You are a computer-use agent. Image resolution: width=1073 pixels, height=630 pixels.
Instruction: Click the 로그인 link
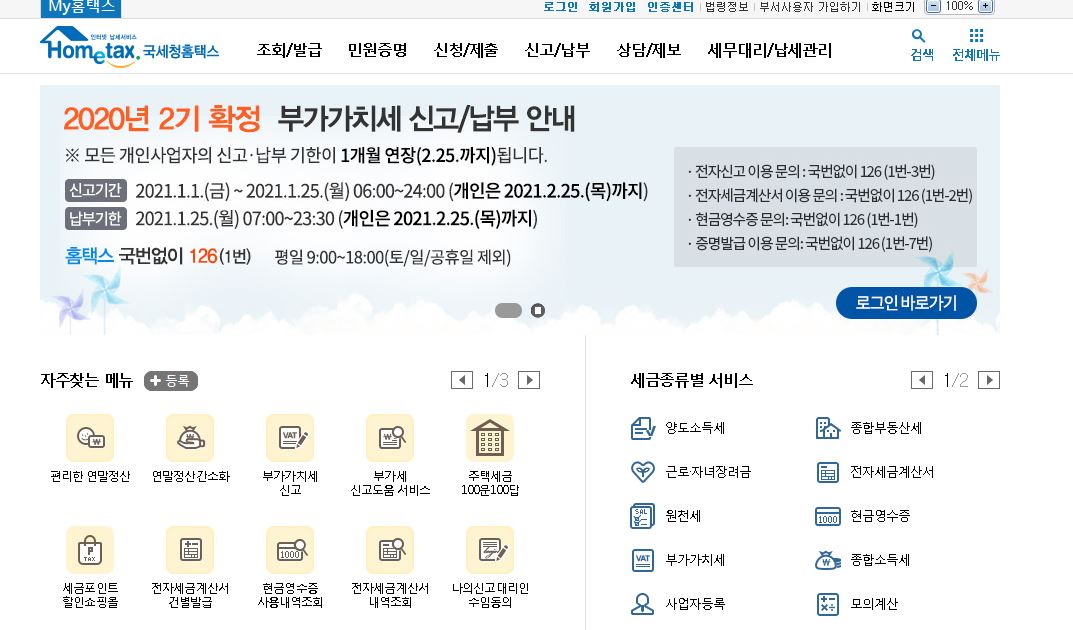click(561, 7)
